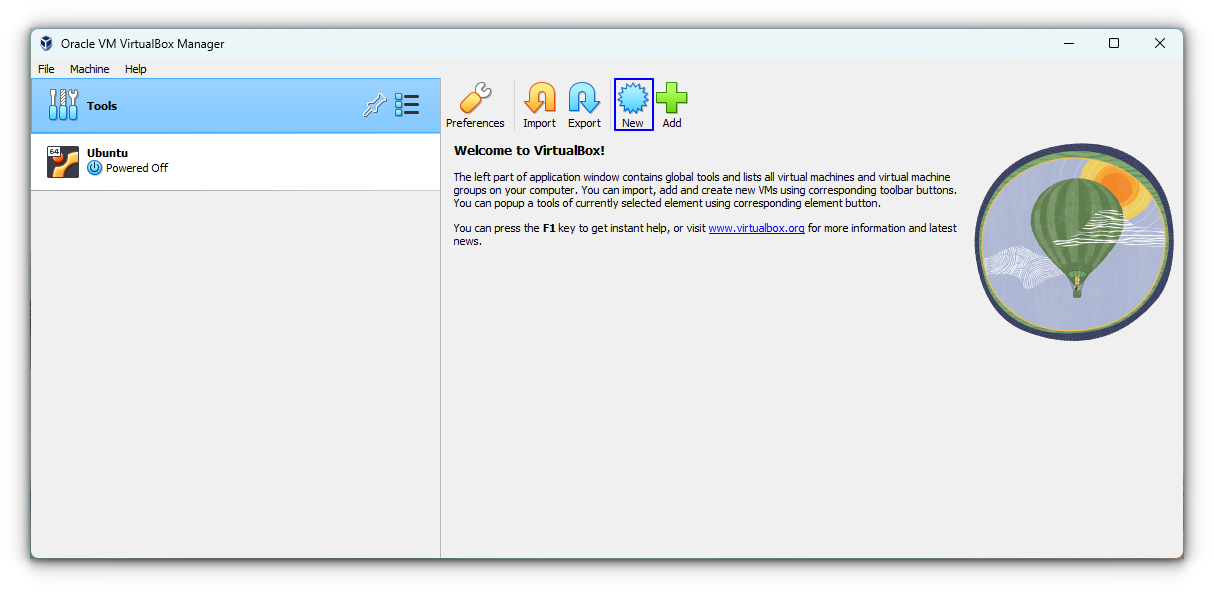Maximize the VirtualBox Manager window
The height and width of the screenshot is (591, 1214).
click(x=1114, y=44)
